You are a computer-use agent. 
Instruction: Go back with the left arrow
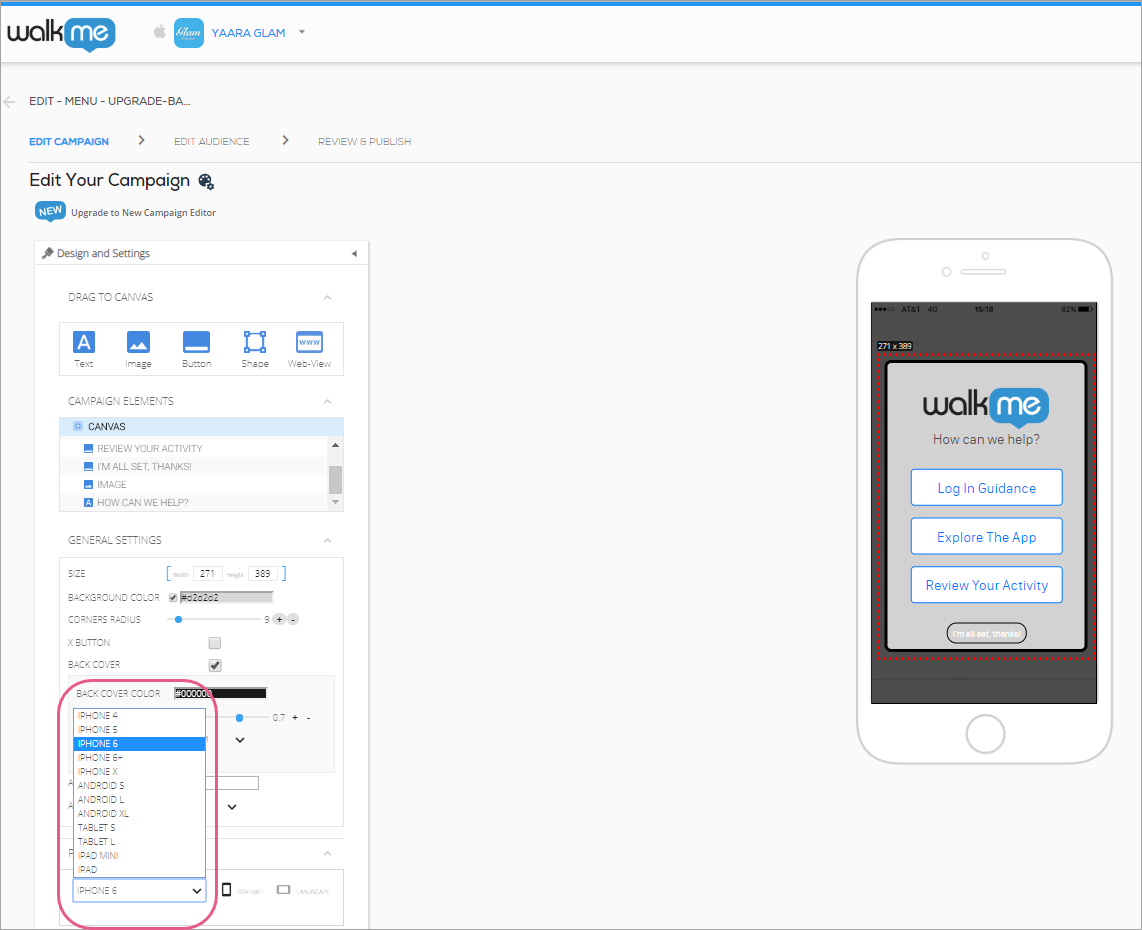(9, 101)
